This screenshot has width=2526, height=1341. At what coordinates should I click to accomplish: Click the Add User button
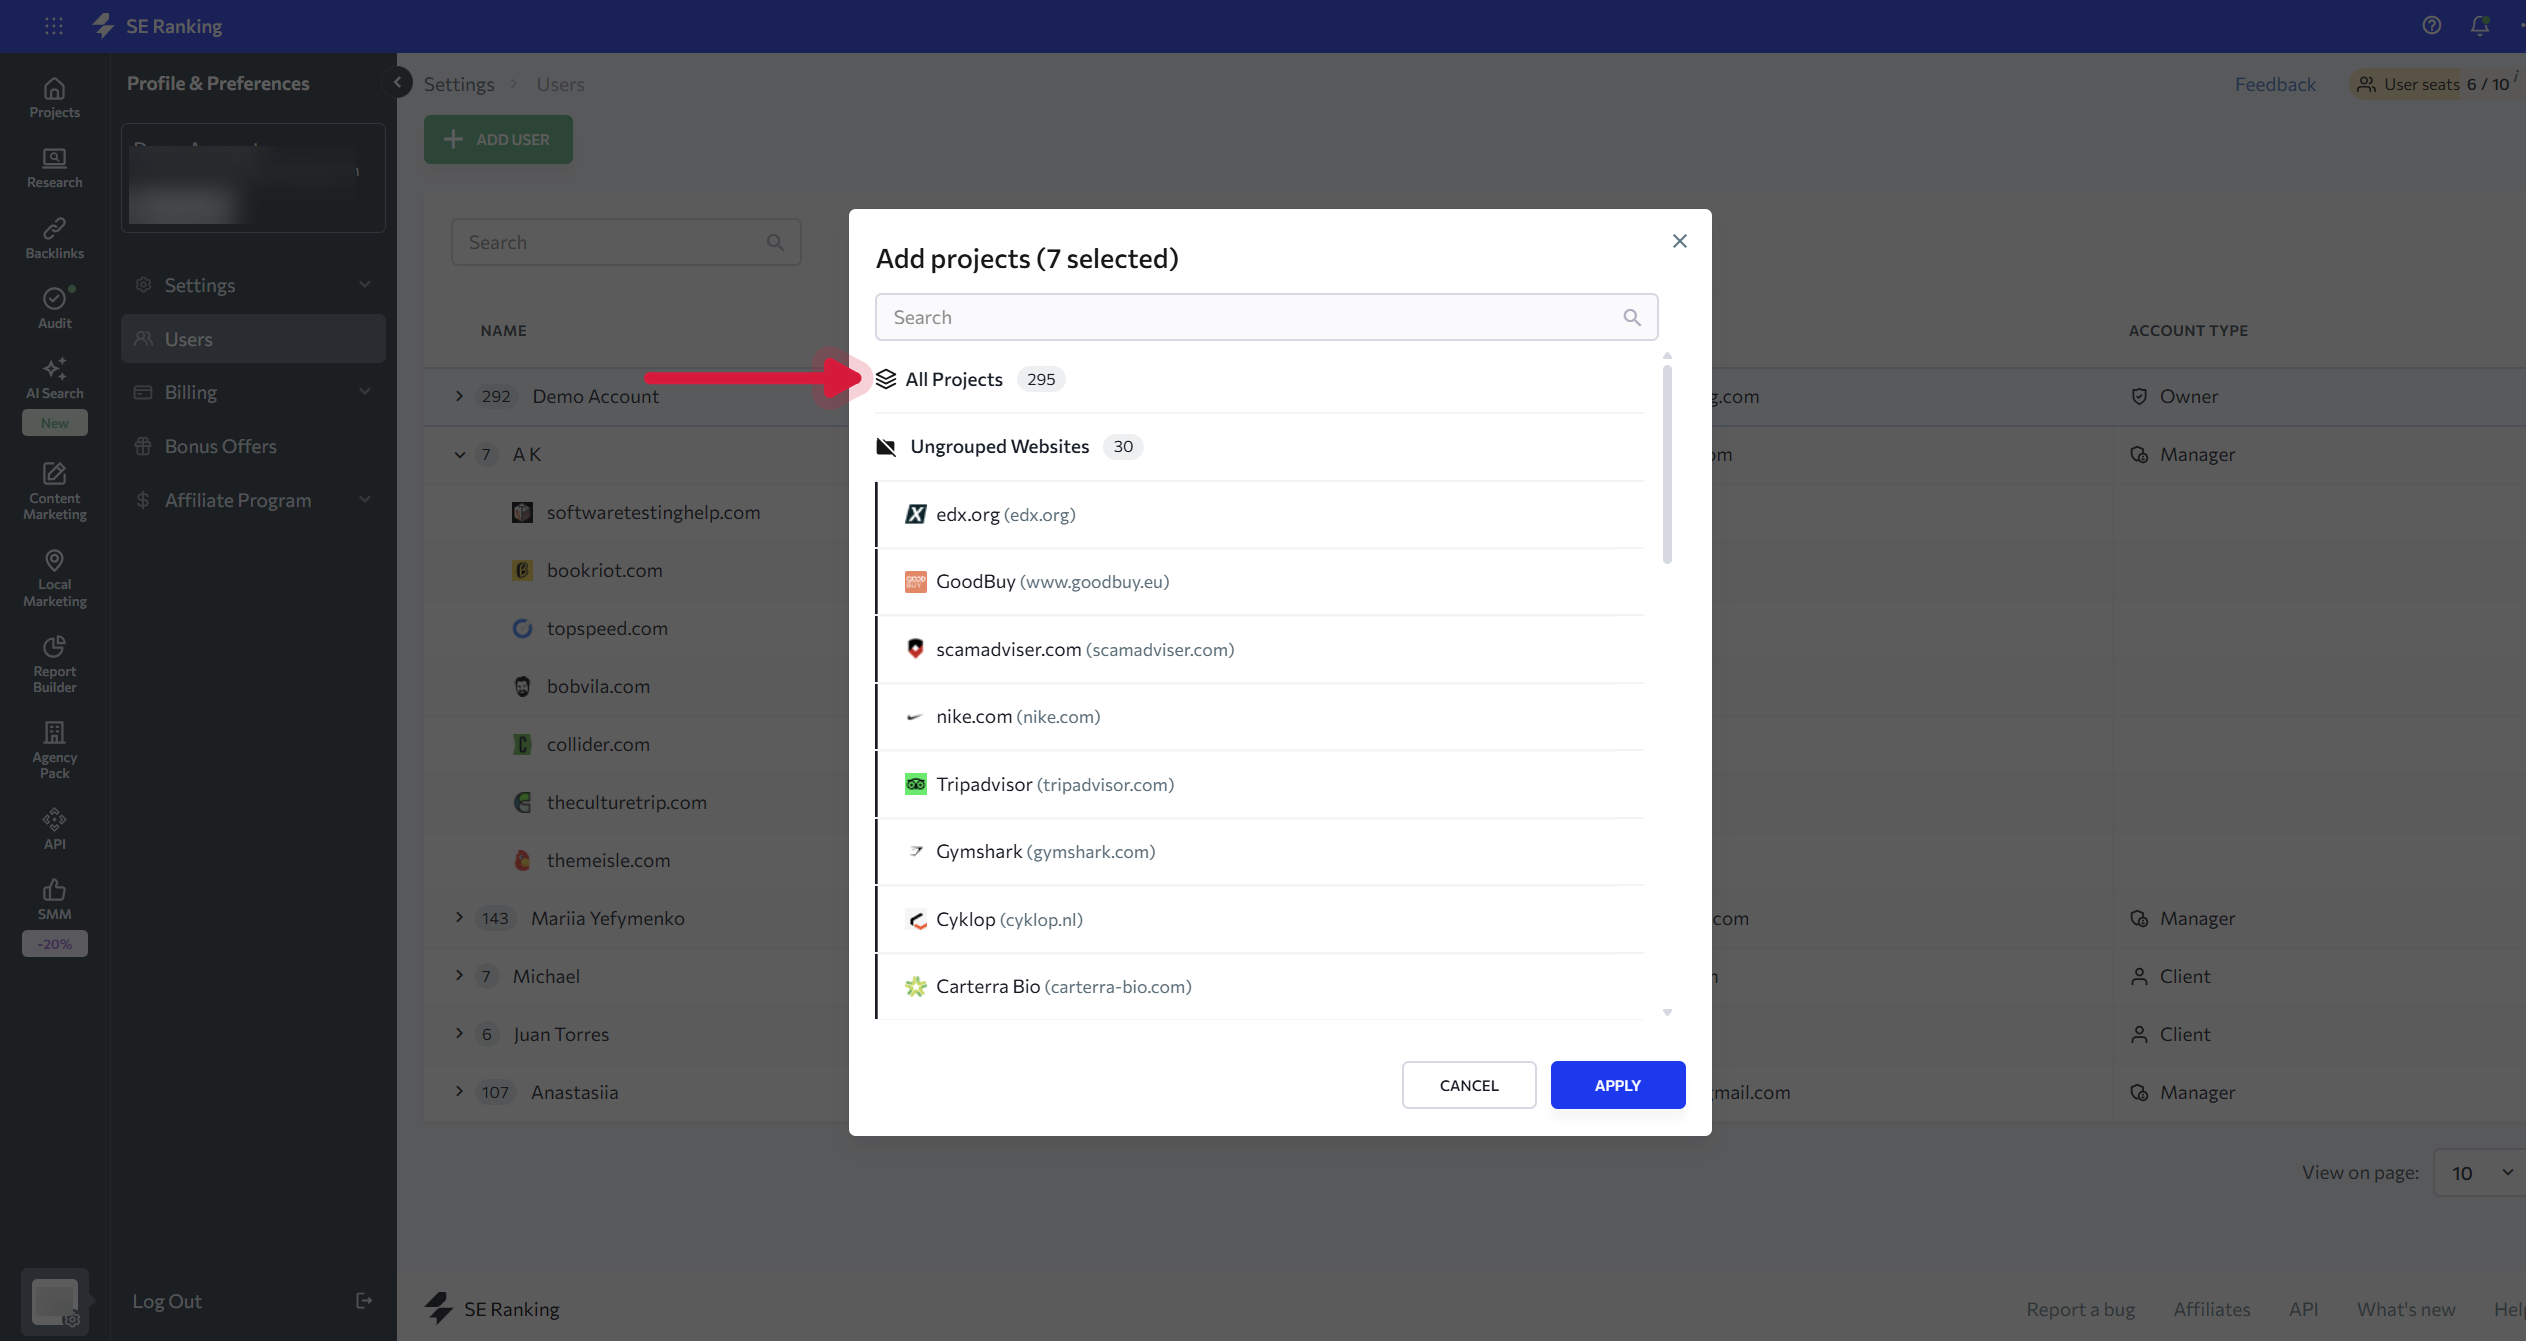click(x=498, y=139)
